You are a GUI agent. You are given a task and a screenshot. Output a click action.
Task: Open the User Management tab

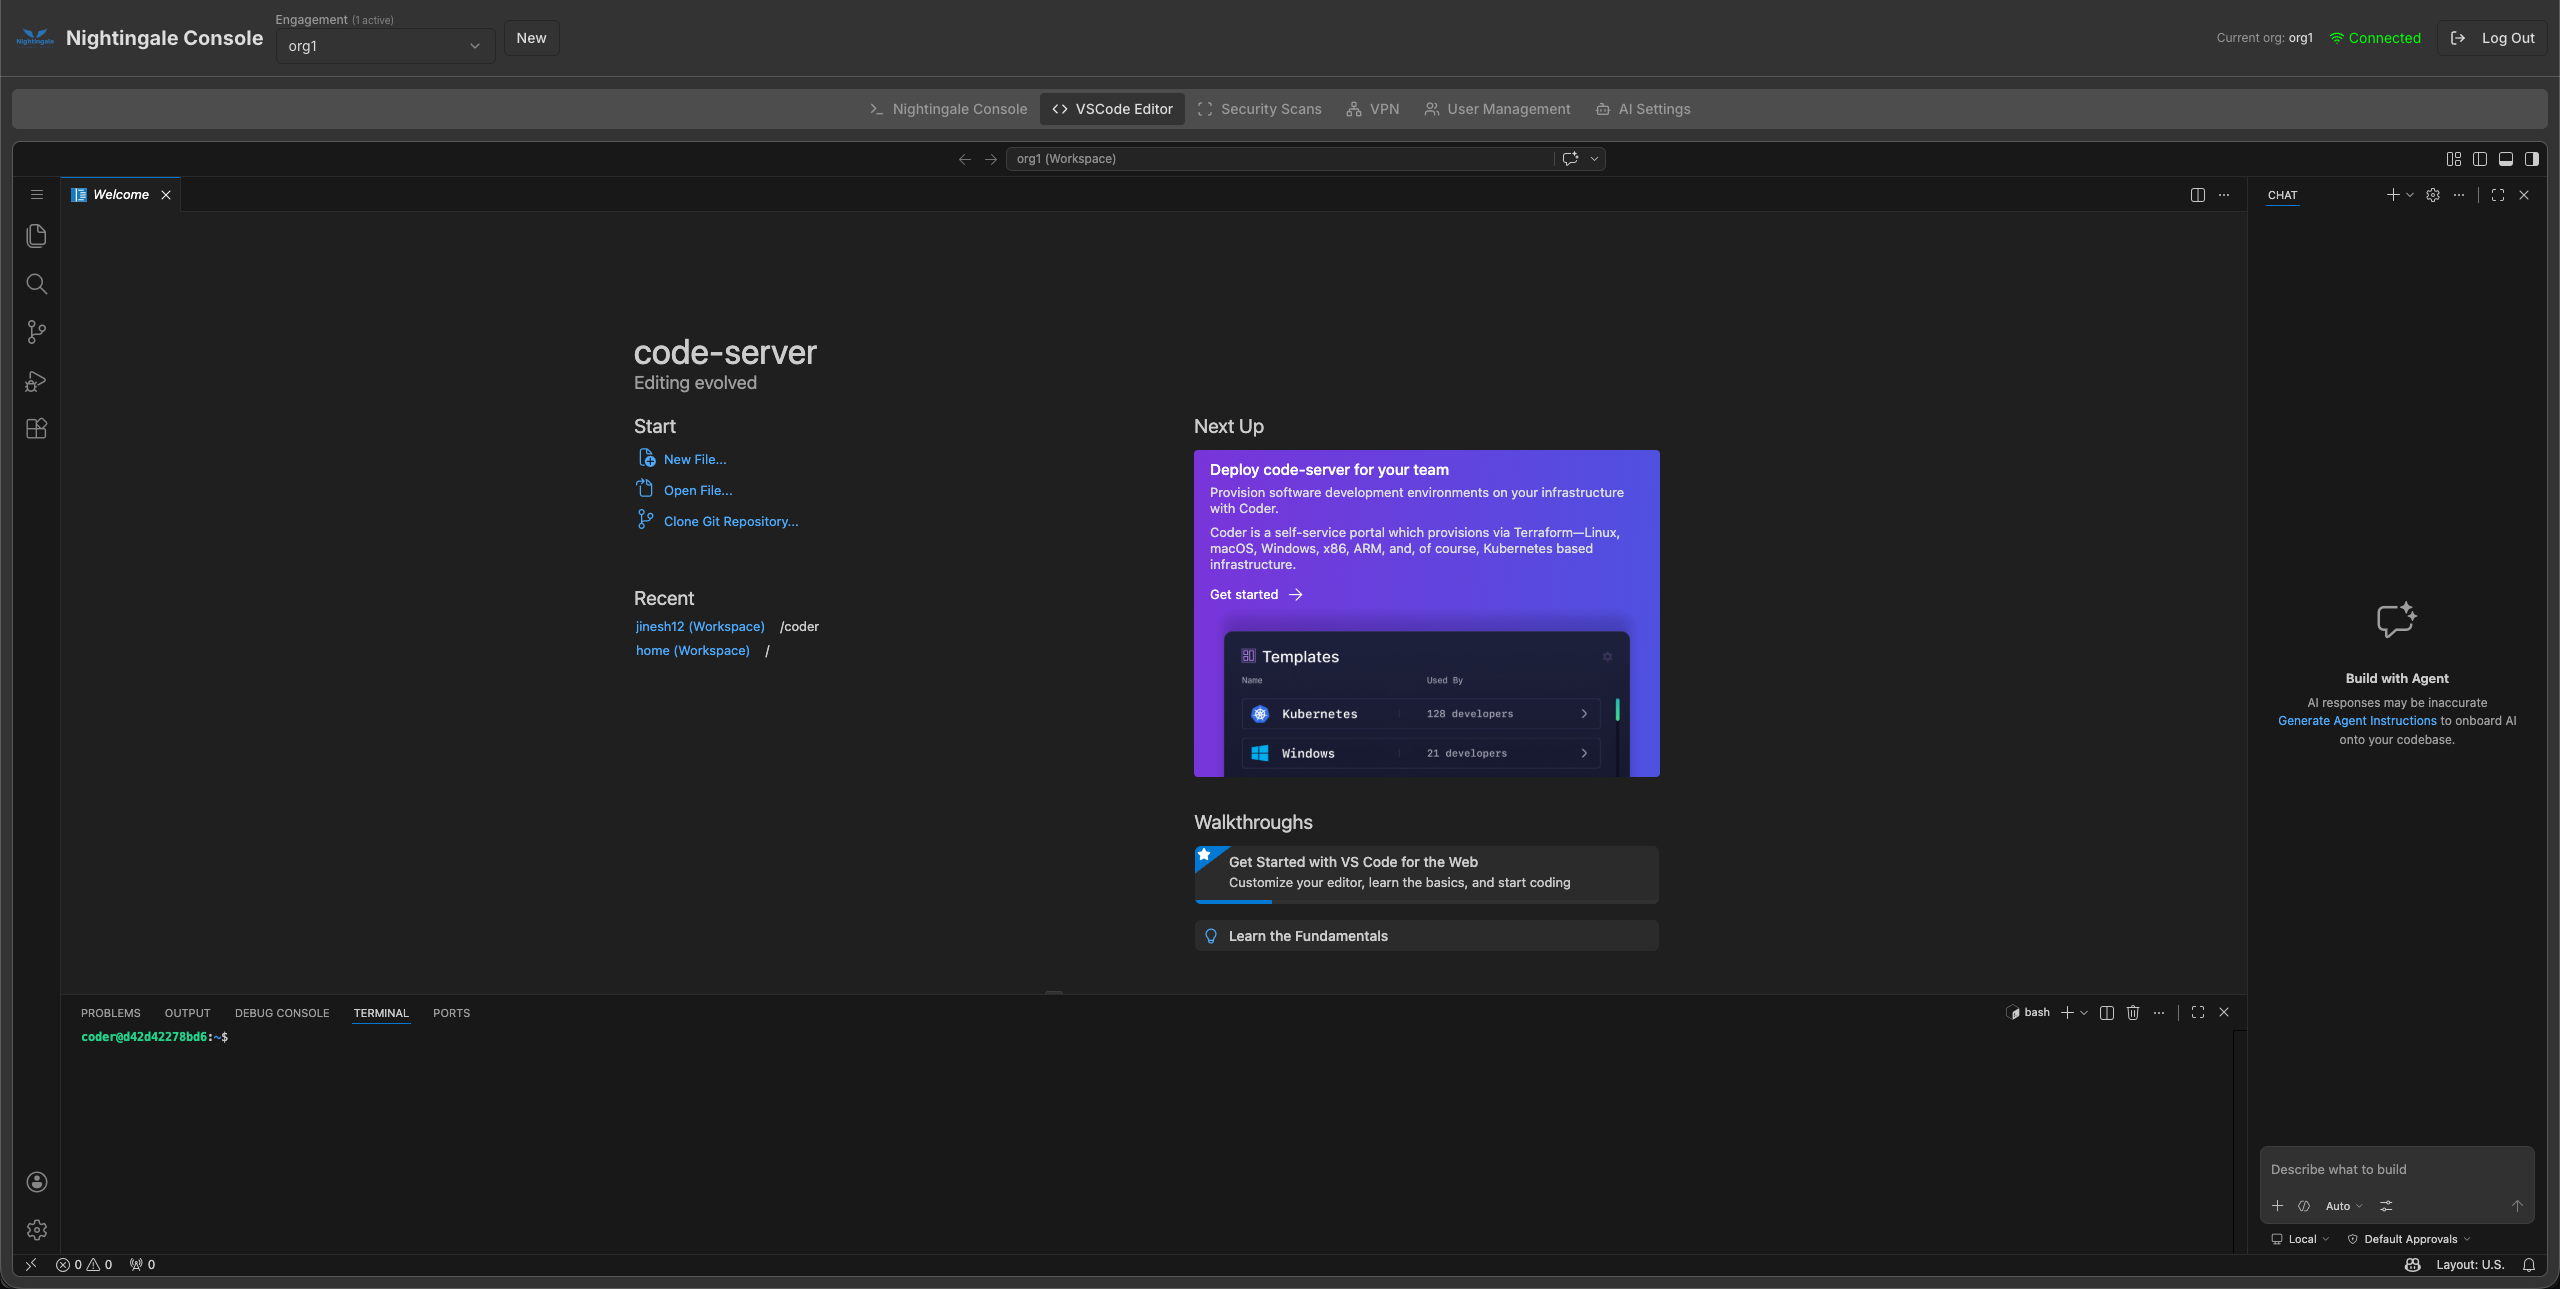point(1497,109)
